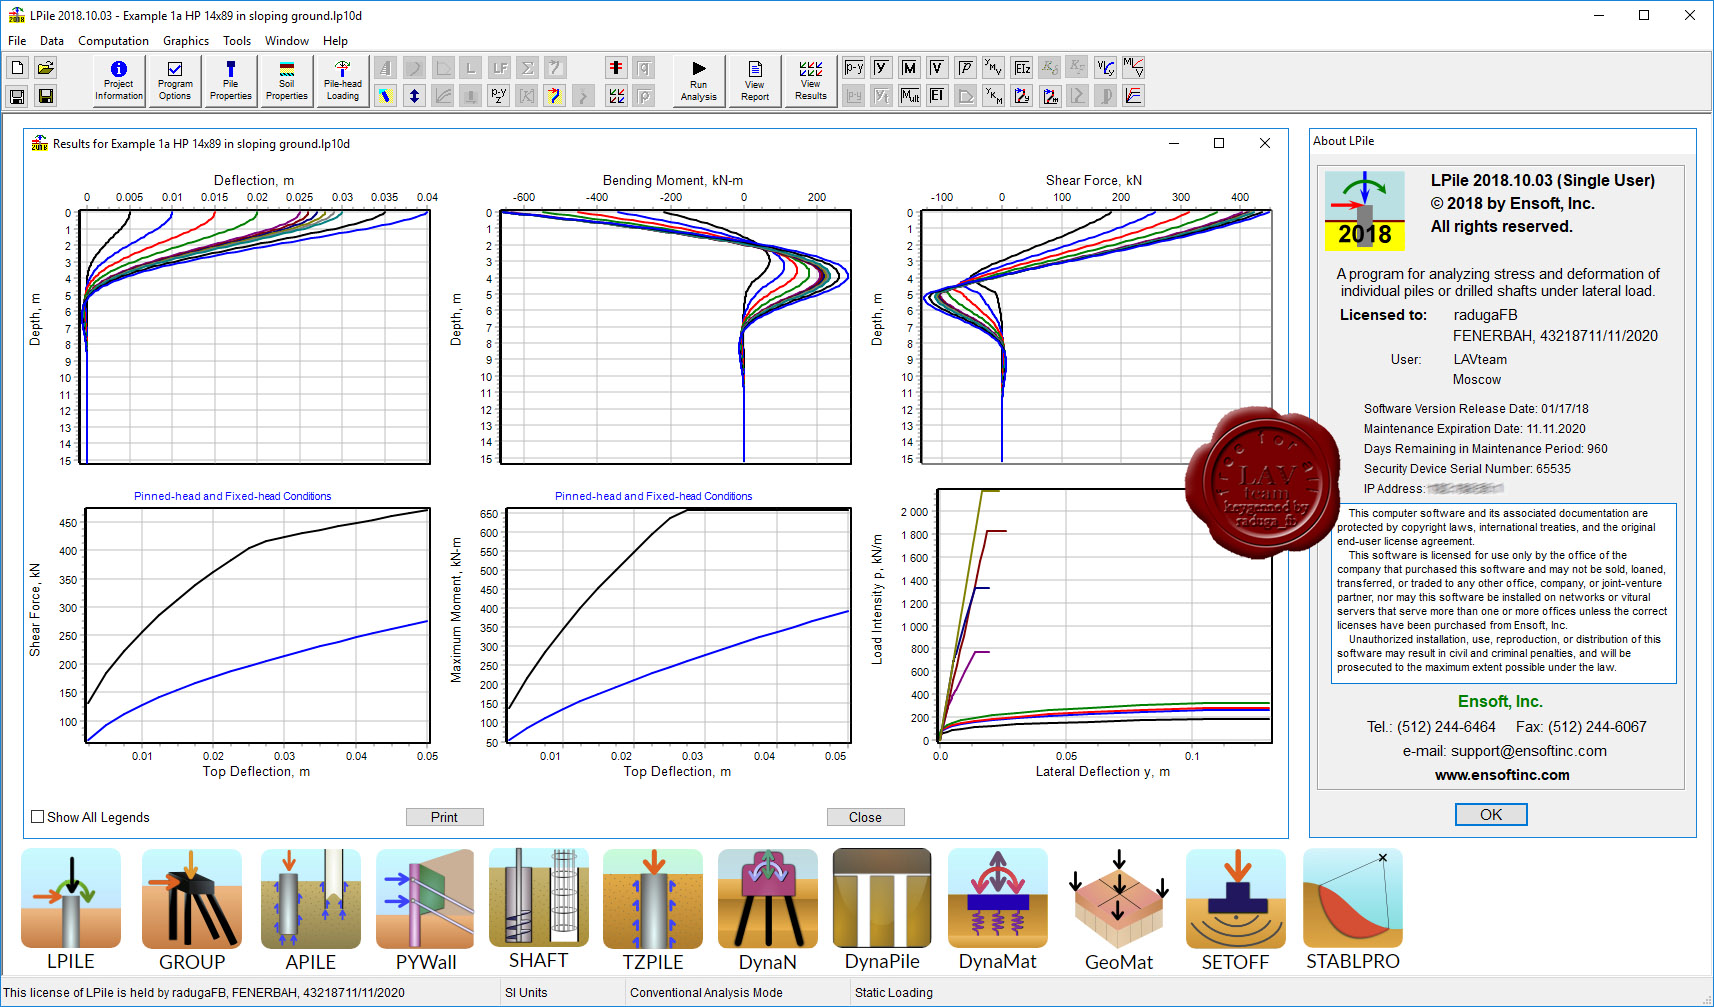Click Print button in Results window
1714x1007 pixels.
tap(444, 817)
